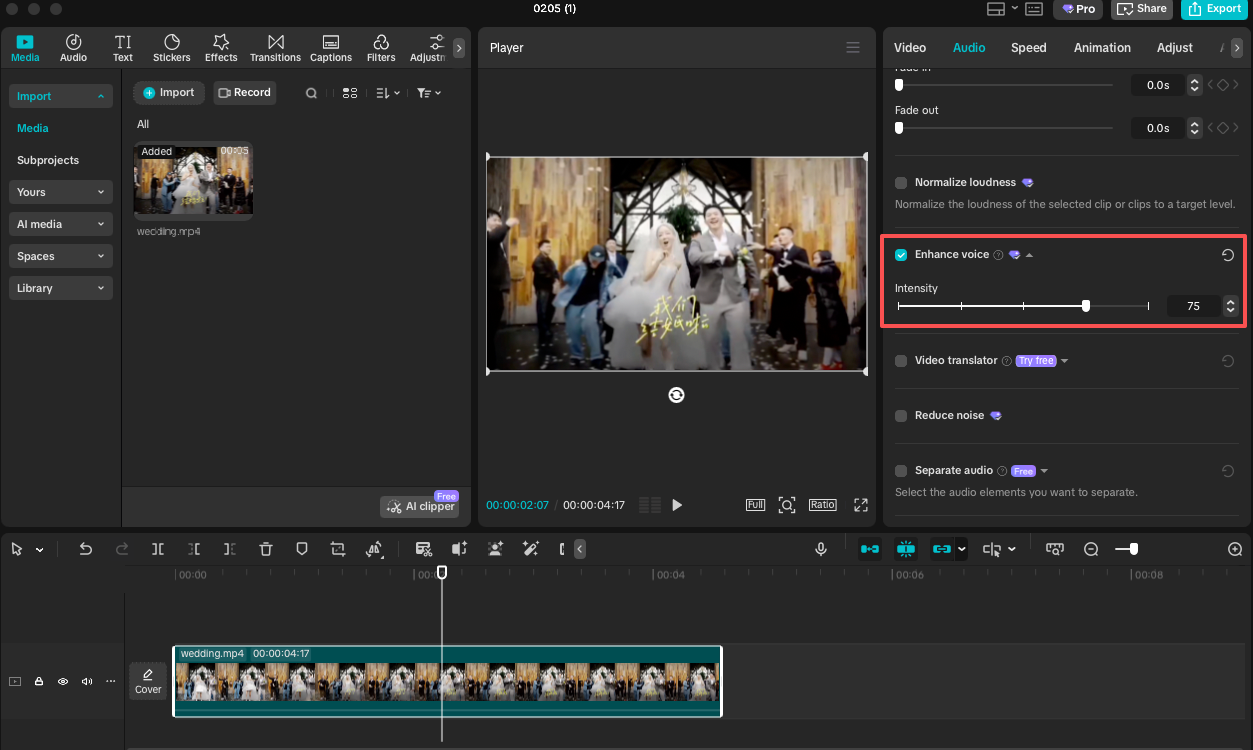The image size is (1253, 750).
Task: Open the Player hamburger menu
Action: (853, 48)
